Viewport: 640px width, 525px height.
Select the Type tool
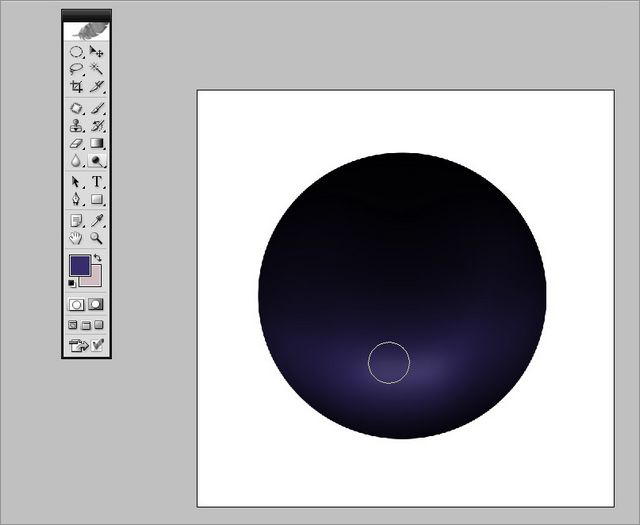click(x=96, y=181)
